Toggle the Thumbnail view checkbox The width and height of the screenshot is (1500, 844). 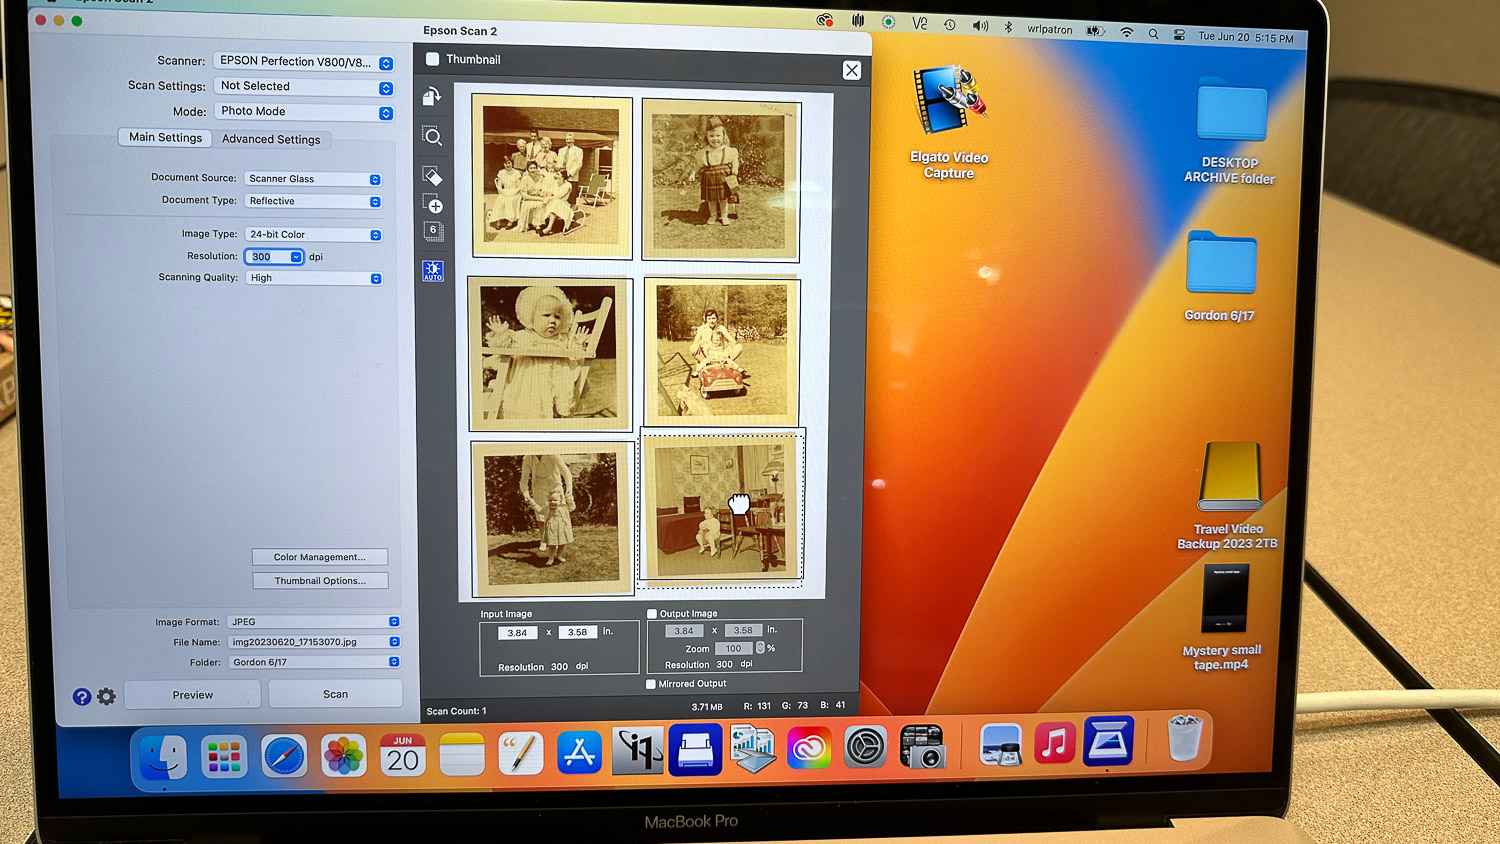433,59
